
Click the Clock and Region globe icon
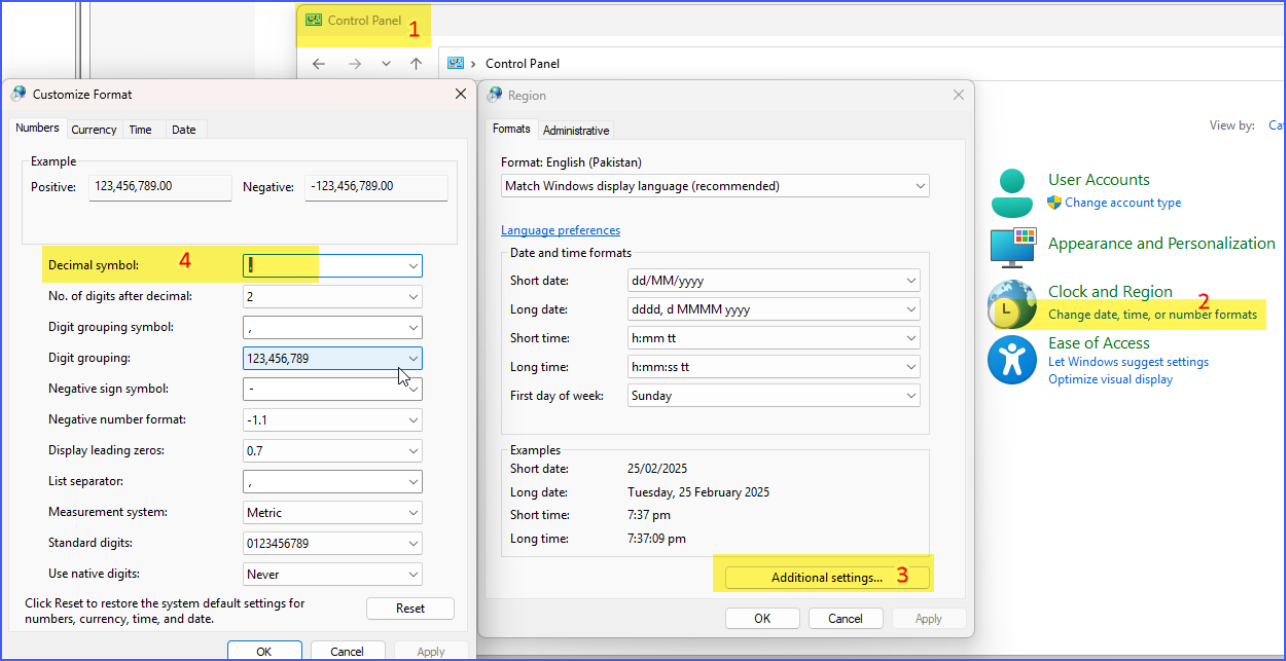click(x=1012, y=305)
